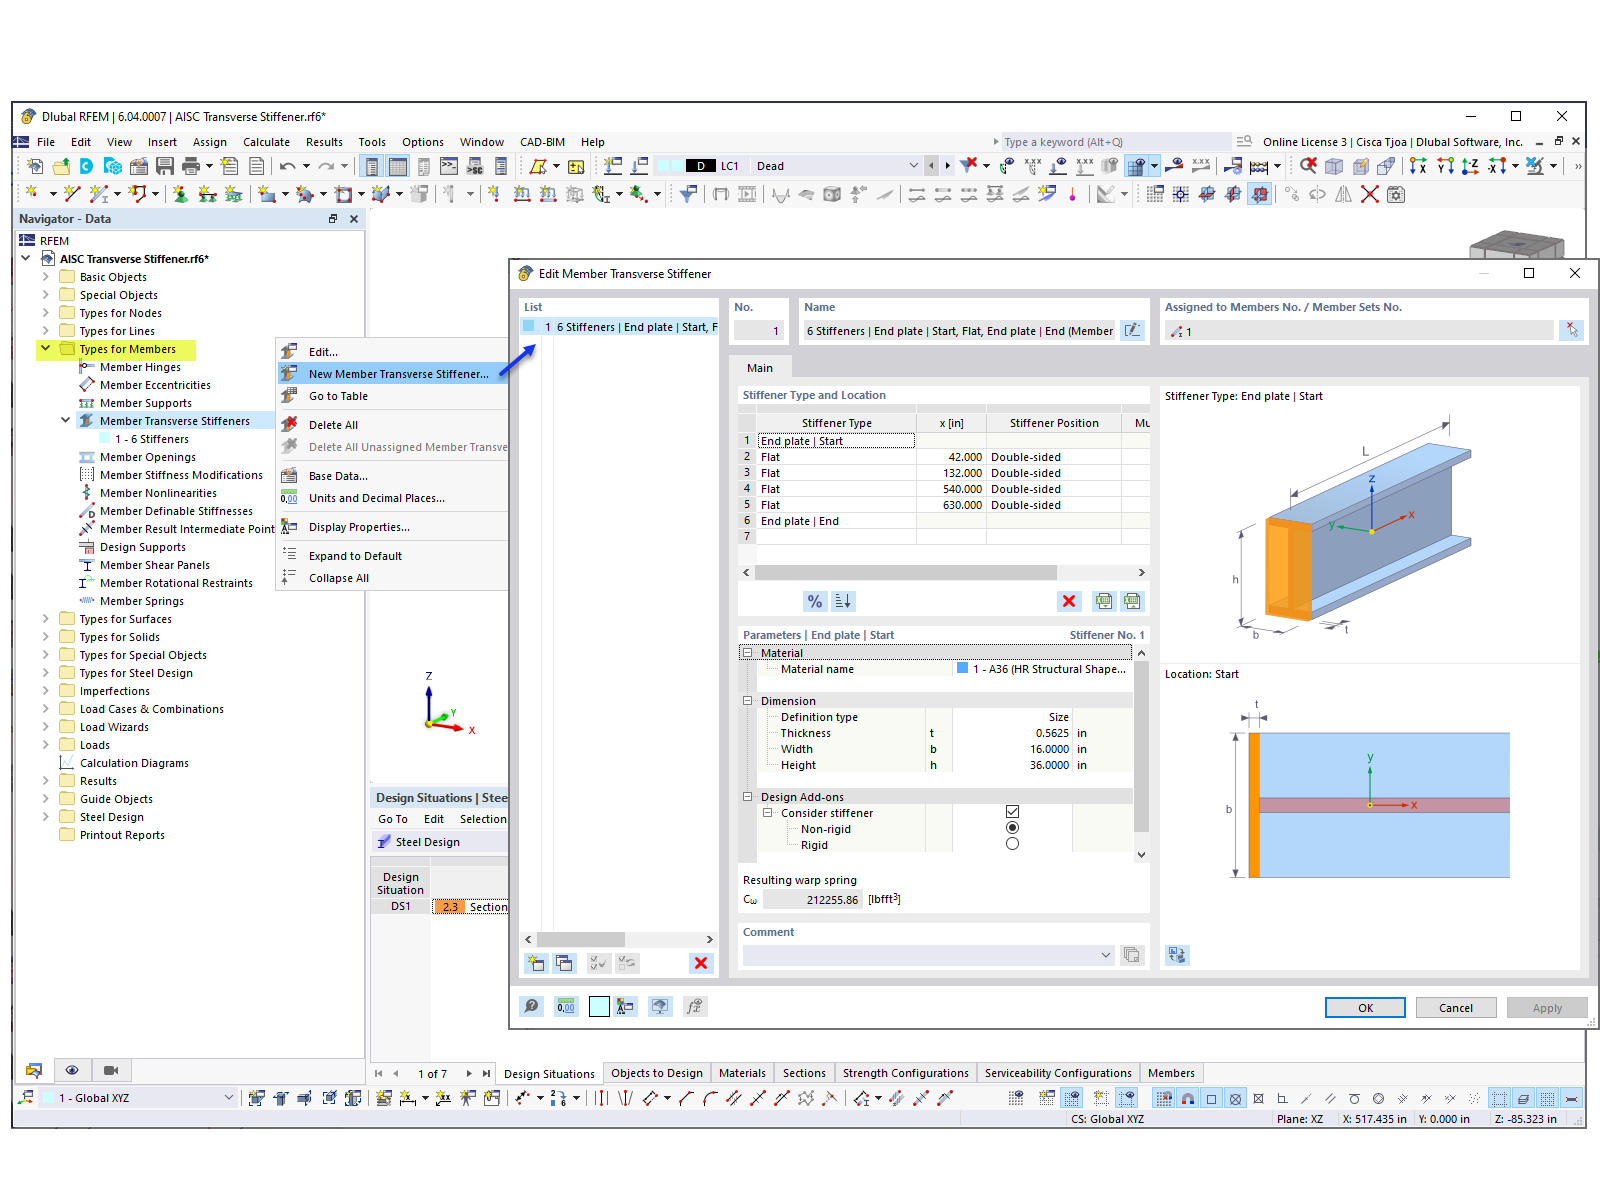This screenshot has height=1200, width=1600.
Task: Select the Non-rigid radio button
Action: click(1012, 828)
